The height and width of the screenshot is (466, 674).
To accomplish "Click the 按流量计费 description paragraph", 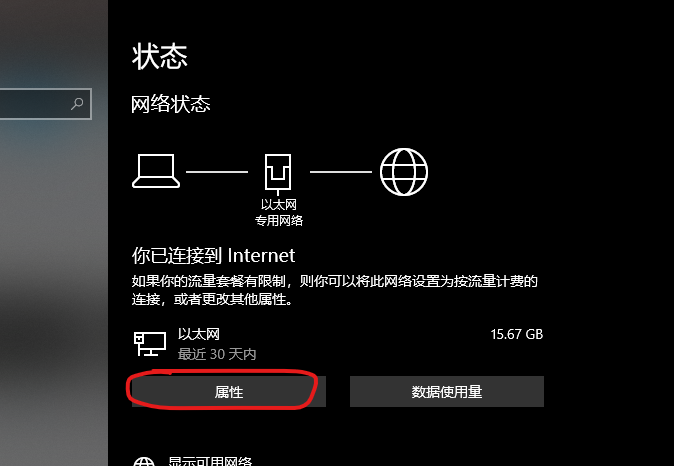I will (335, 290).
